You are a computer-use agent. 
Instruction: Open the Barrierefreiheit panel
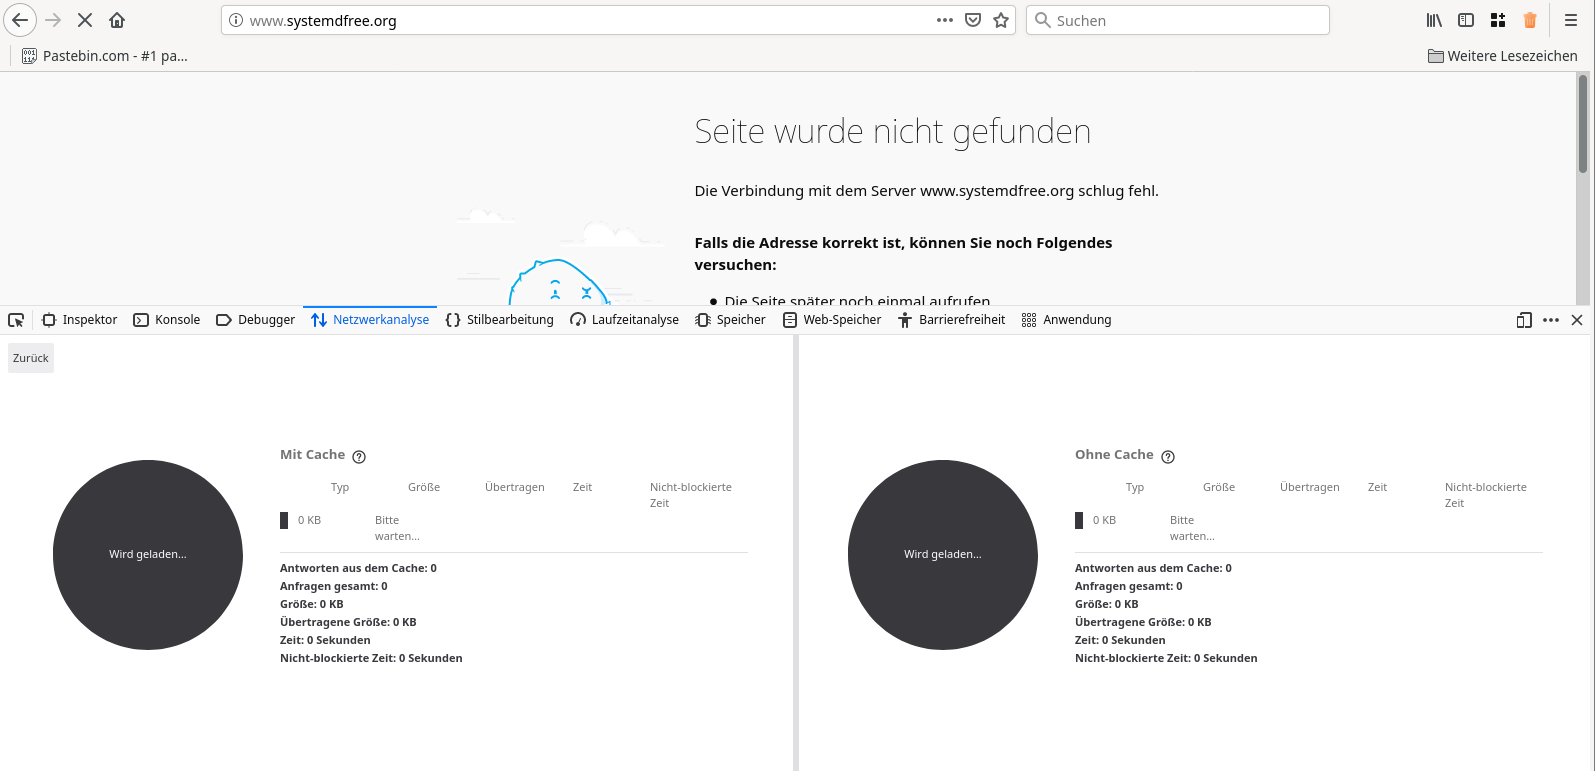(x=951, y=320)
